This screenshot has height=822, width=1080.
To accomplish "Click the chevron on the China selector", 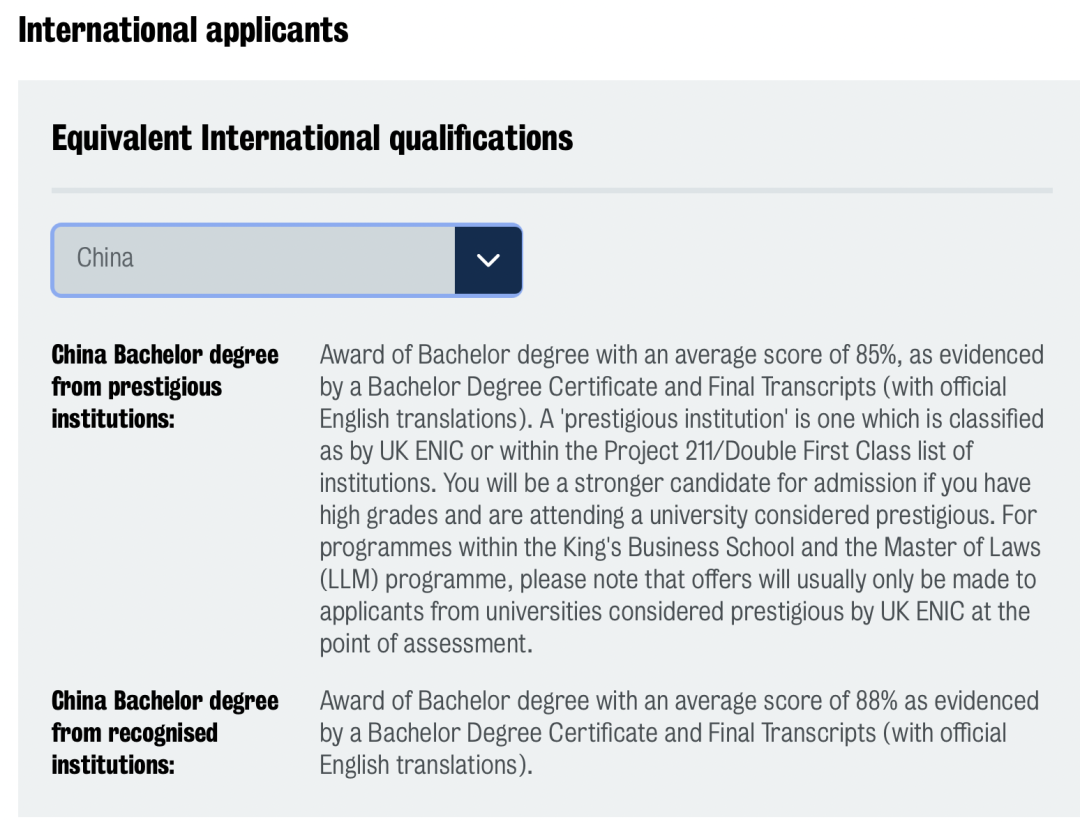I will pos(489,259).
